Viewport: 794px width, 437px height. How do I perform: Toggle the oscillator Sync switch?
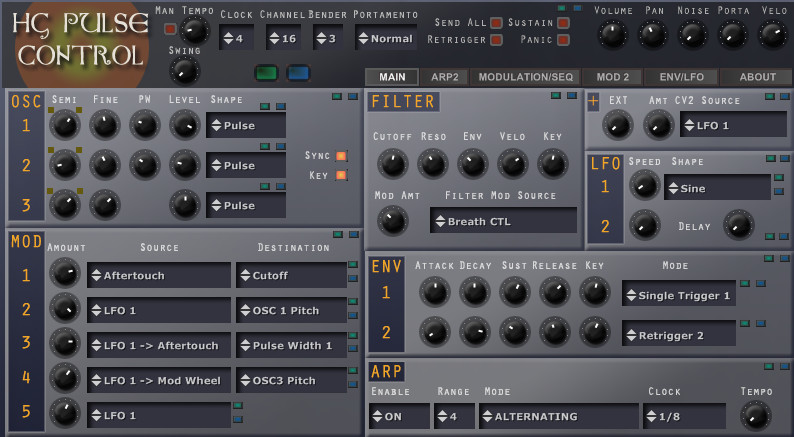click(341, 155)
